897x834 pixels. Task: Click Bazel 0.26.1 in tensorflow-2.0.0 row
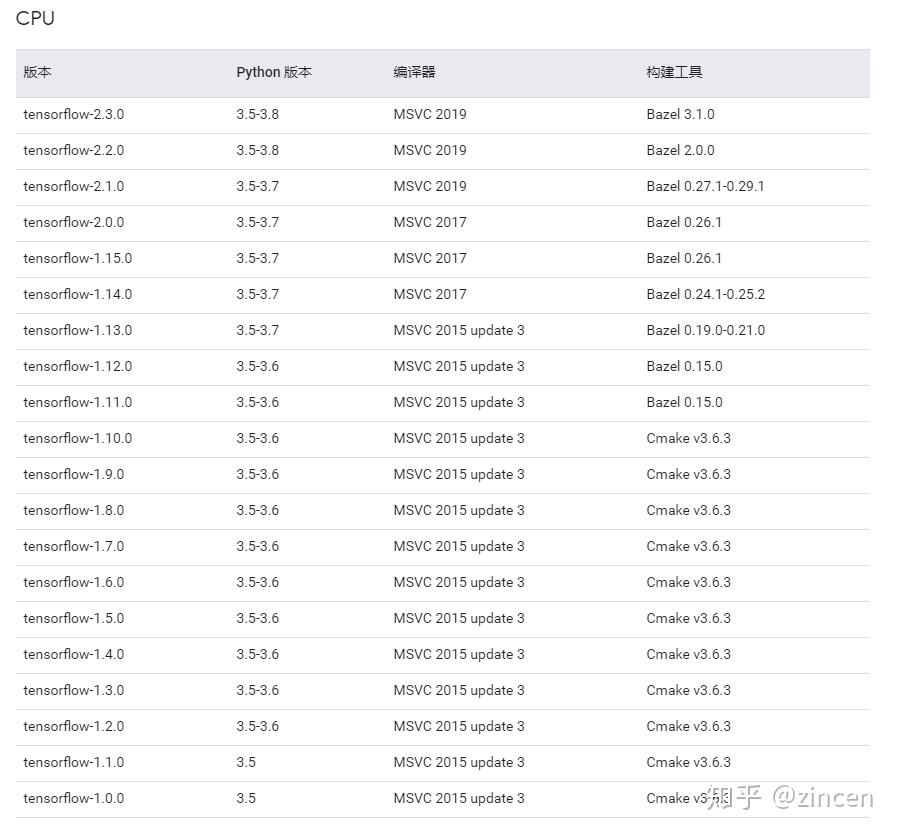[684, 223]
